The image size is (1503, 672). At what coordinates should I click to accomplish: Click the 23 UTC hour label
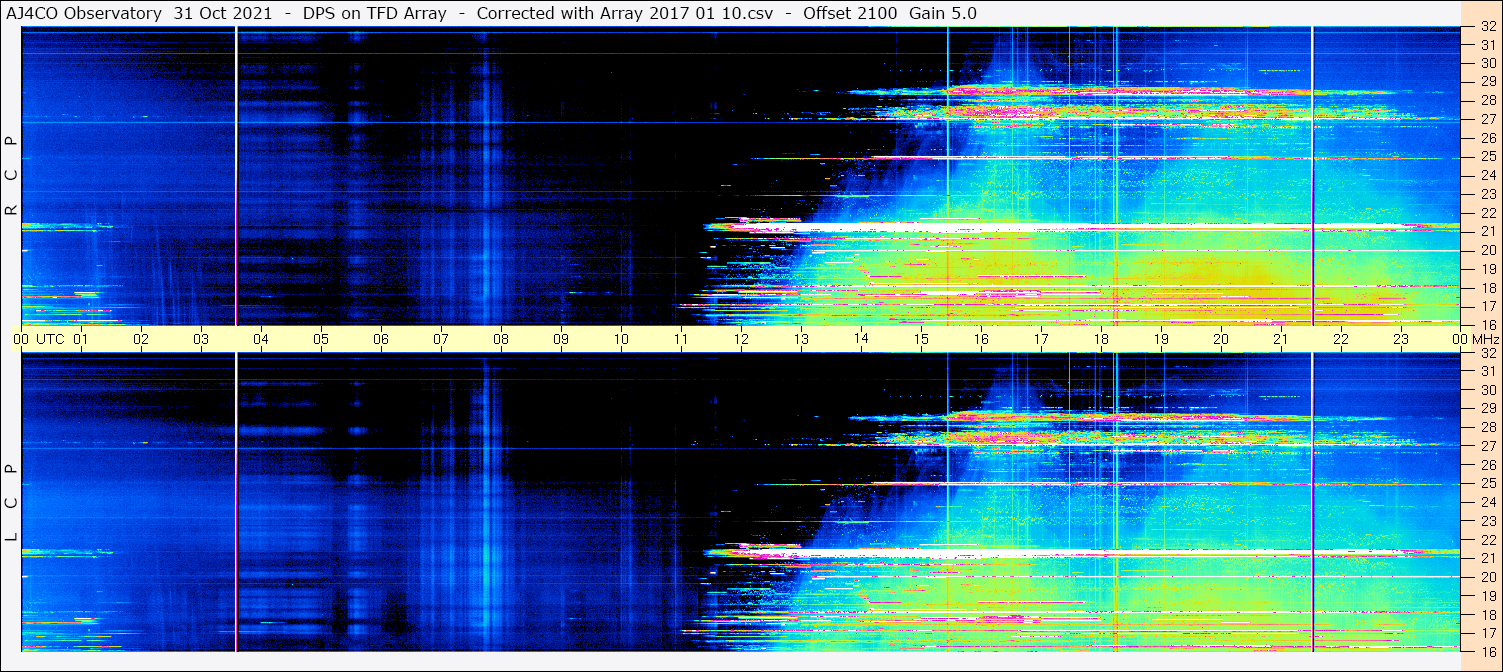click(1401, 339)
